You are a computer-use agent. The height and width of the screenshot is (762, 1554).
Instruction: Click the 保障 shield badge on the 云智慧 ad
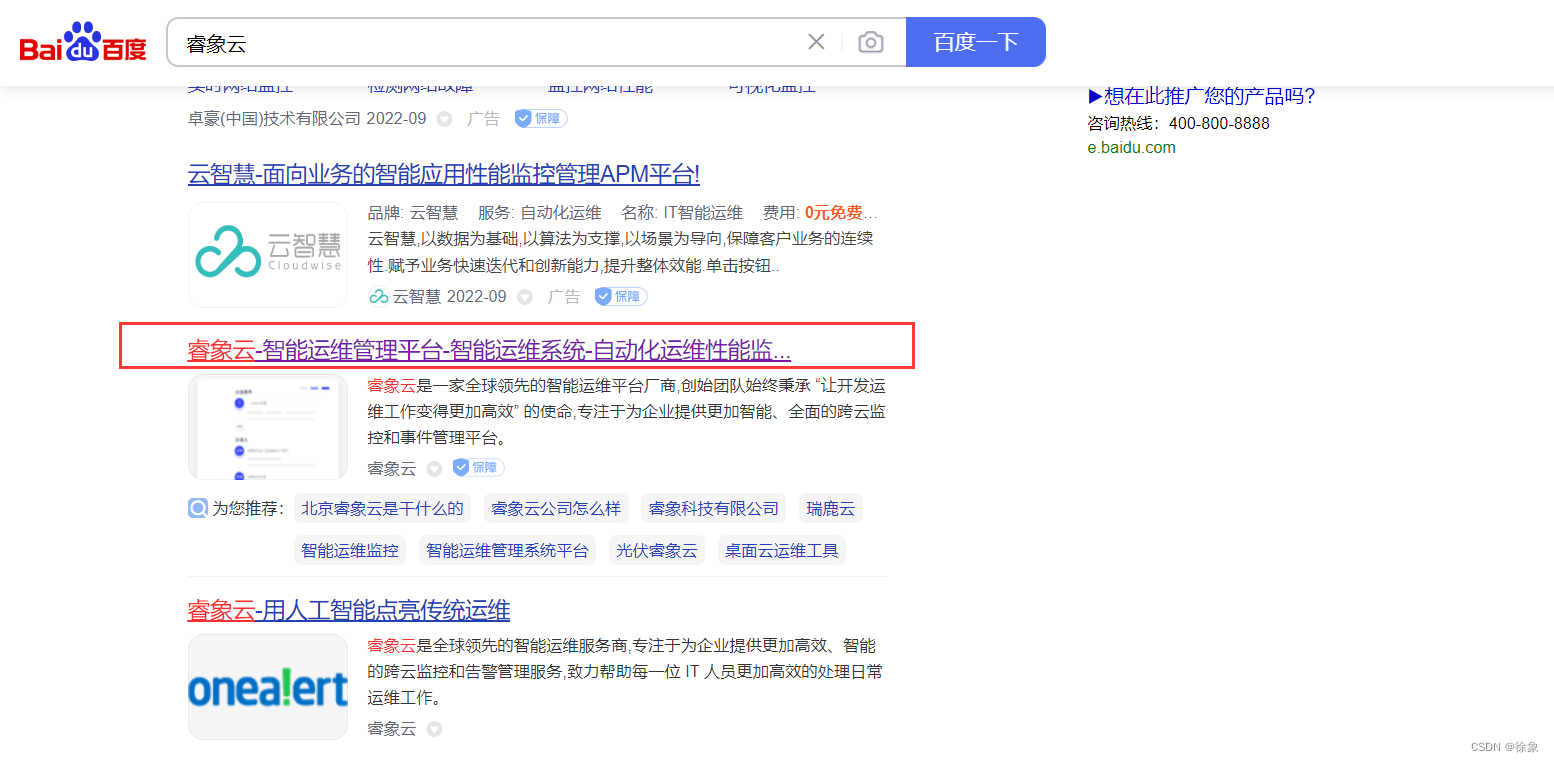click(x=620, y=296)
